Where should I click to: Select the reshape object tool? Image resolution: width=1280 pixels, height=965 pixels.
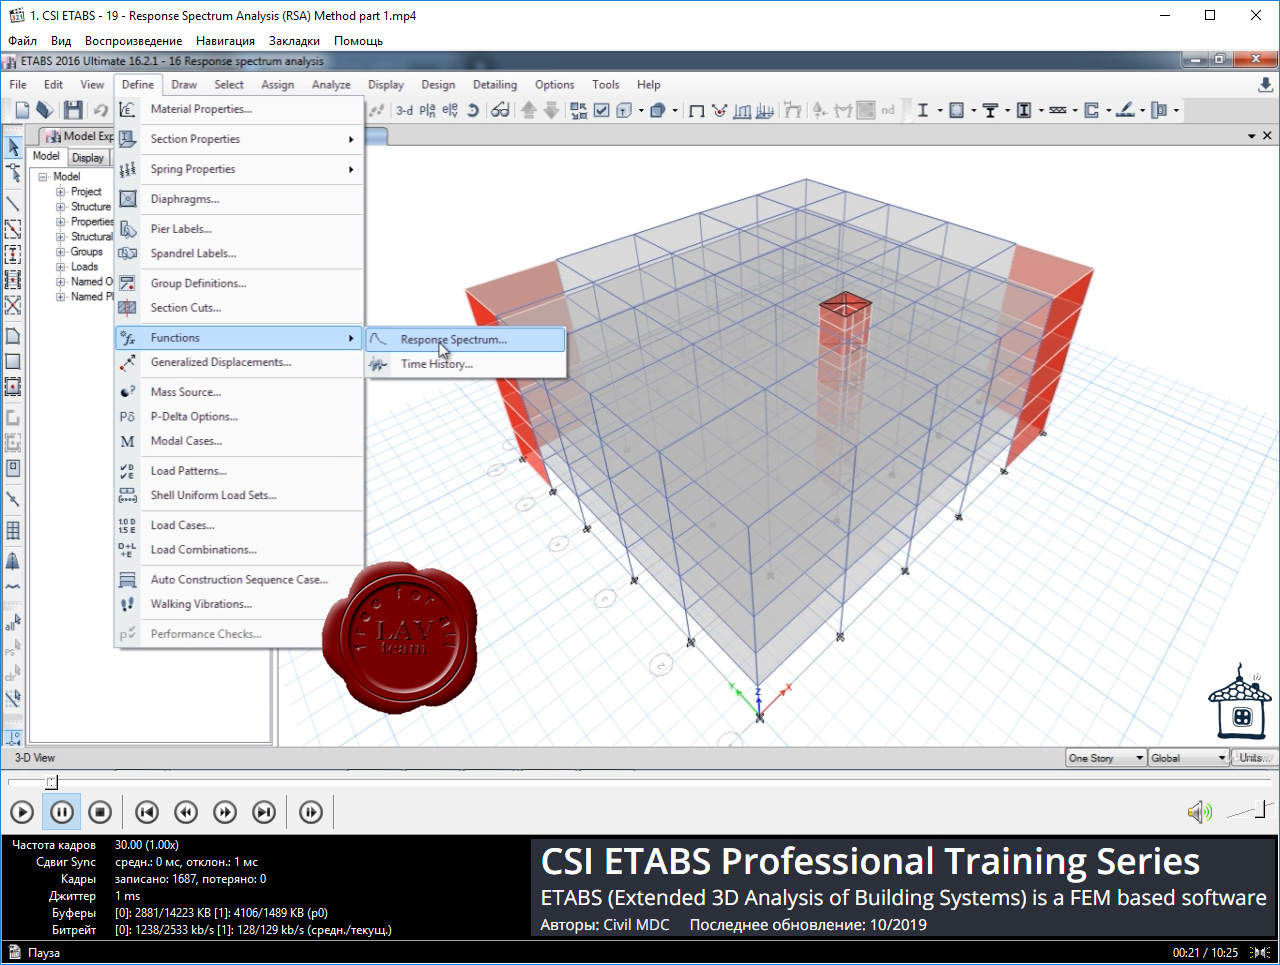13,173
